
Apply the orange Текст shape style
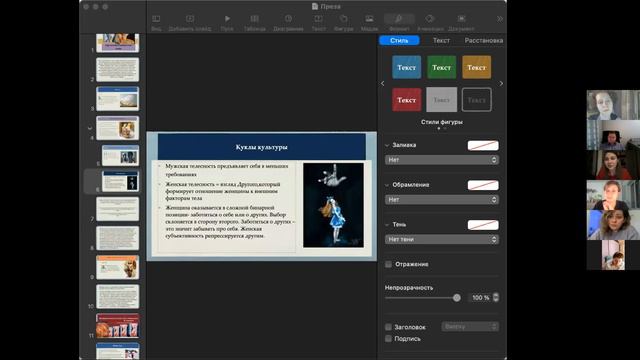click(x=477, y=67)
